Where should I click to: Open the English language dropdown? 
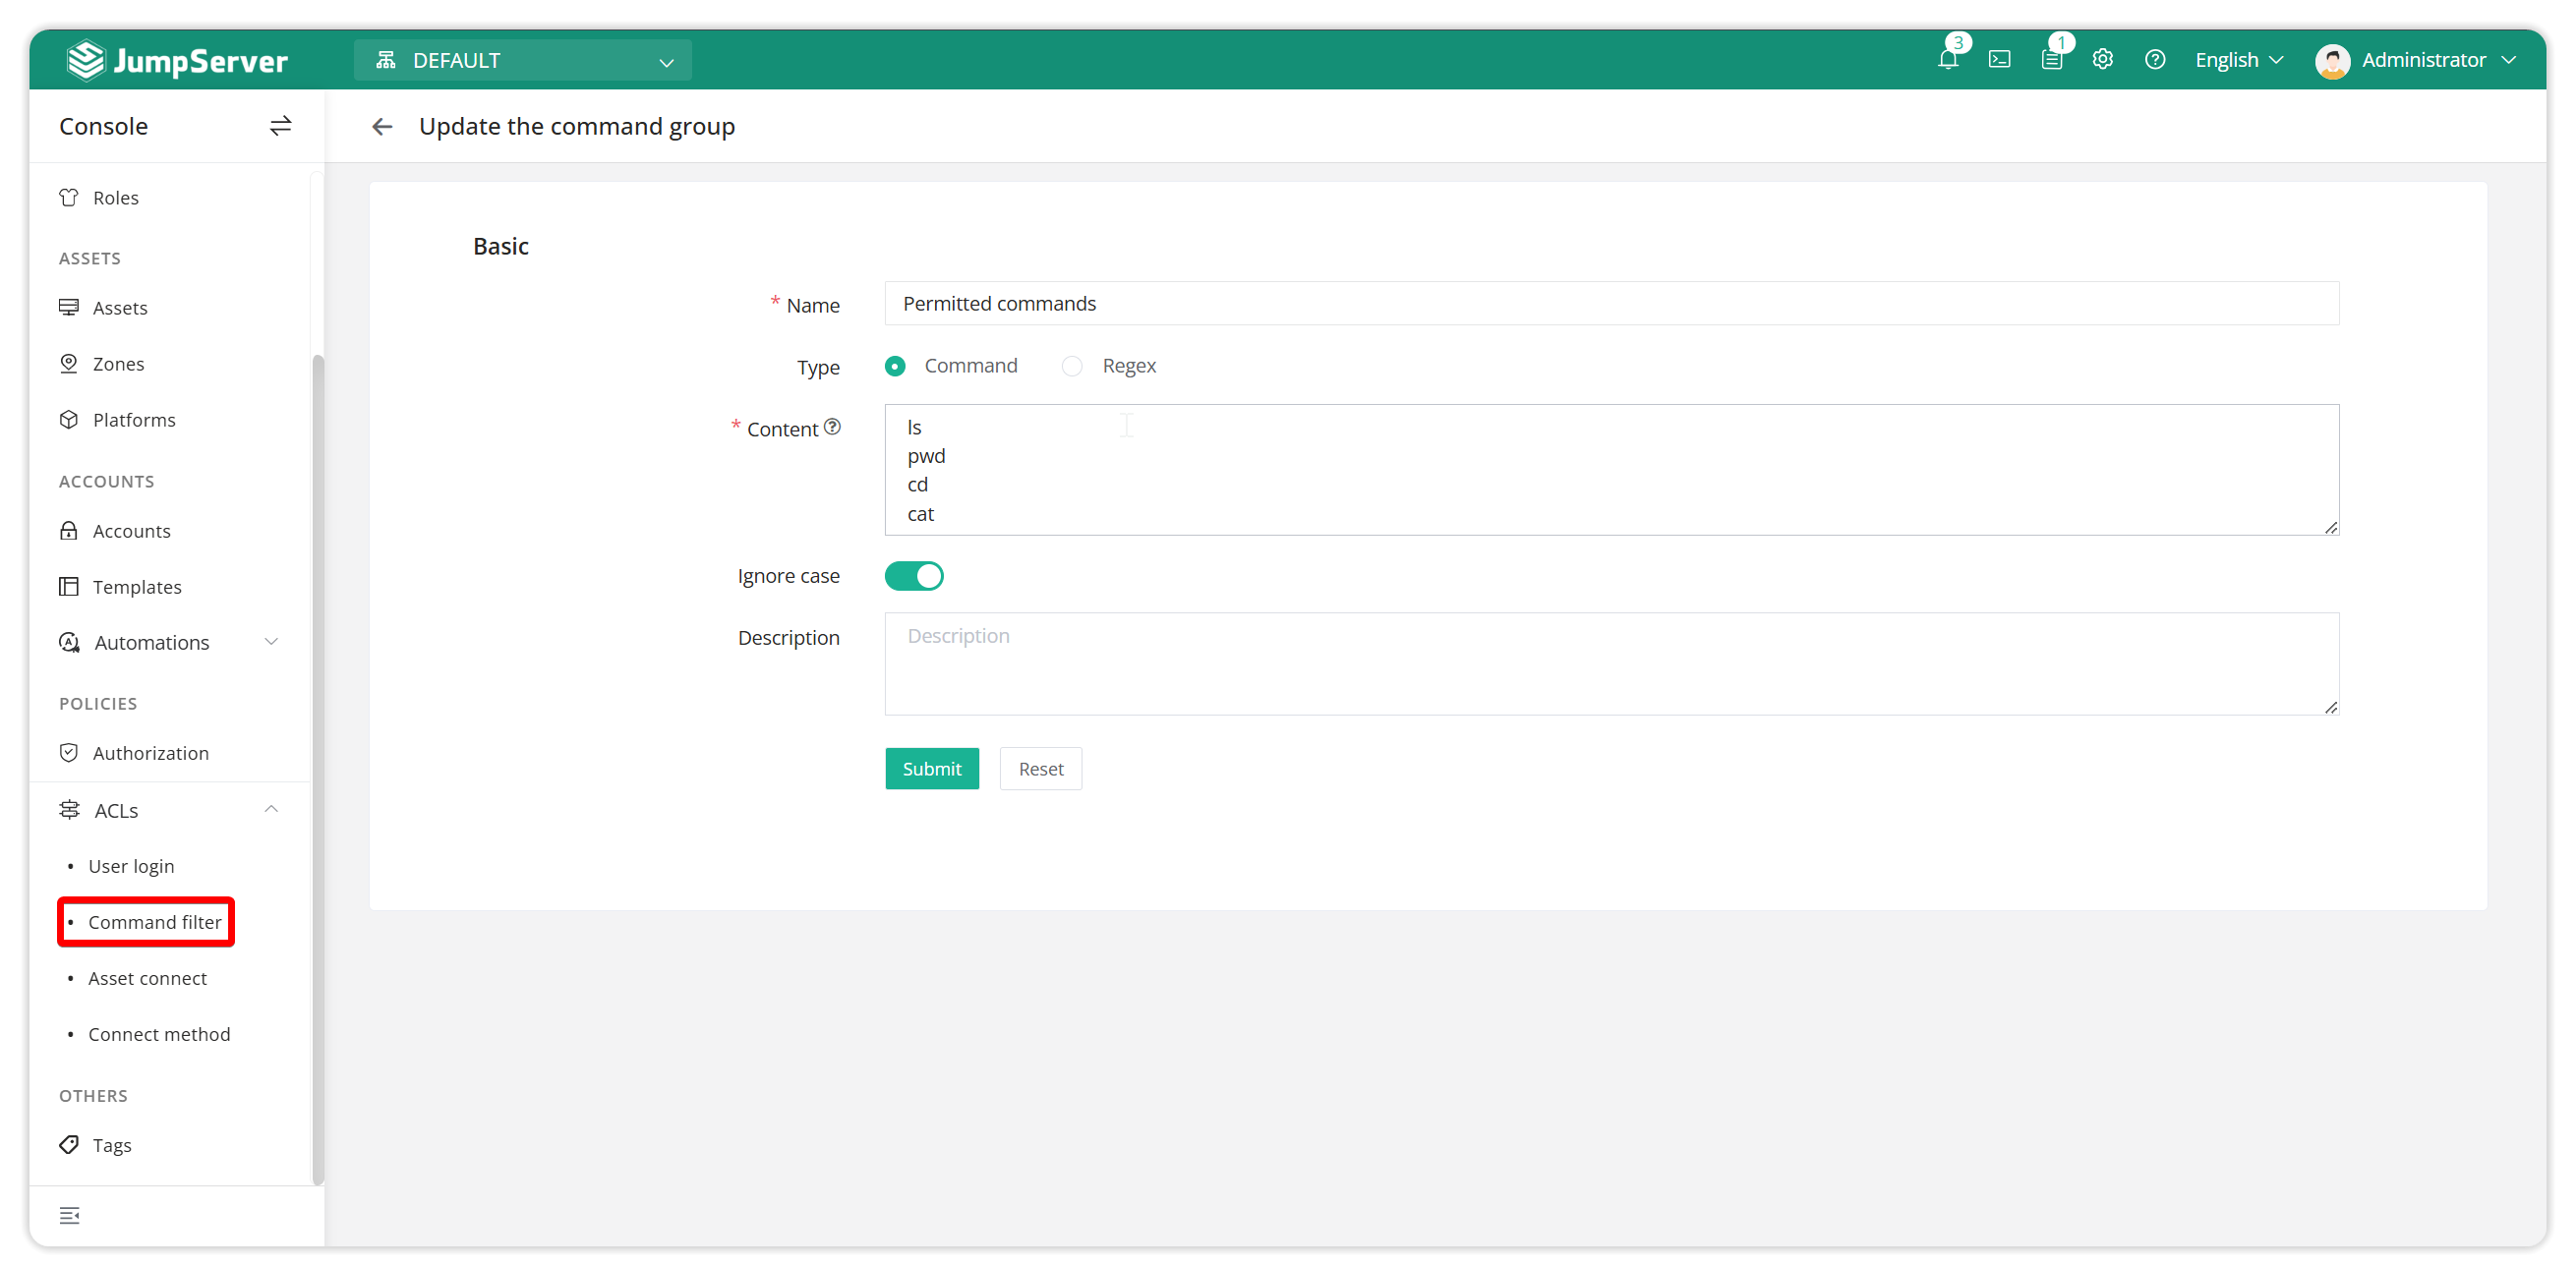pyautogui.click(x=2239, y=60)
